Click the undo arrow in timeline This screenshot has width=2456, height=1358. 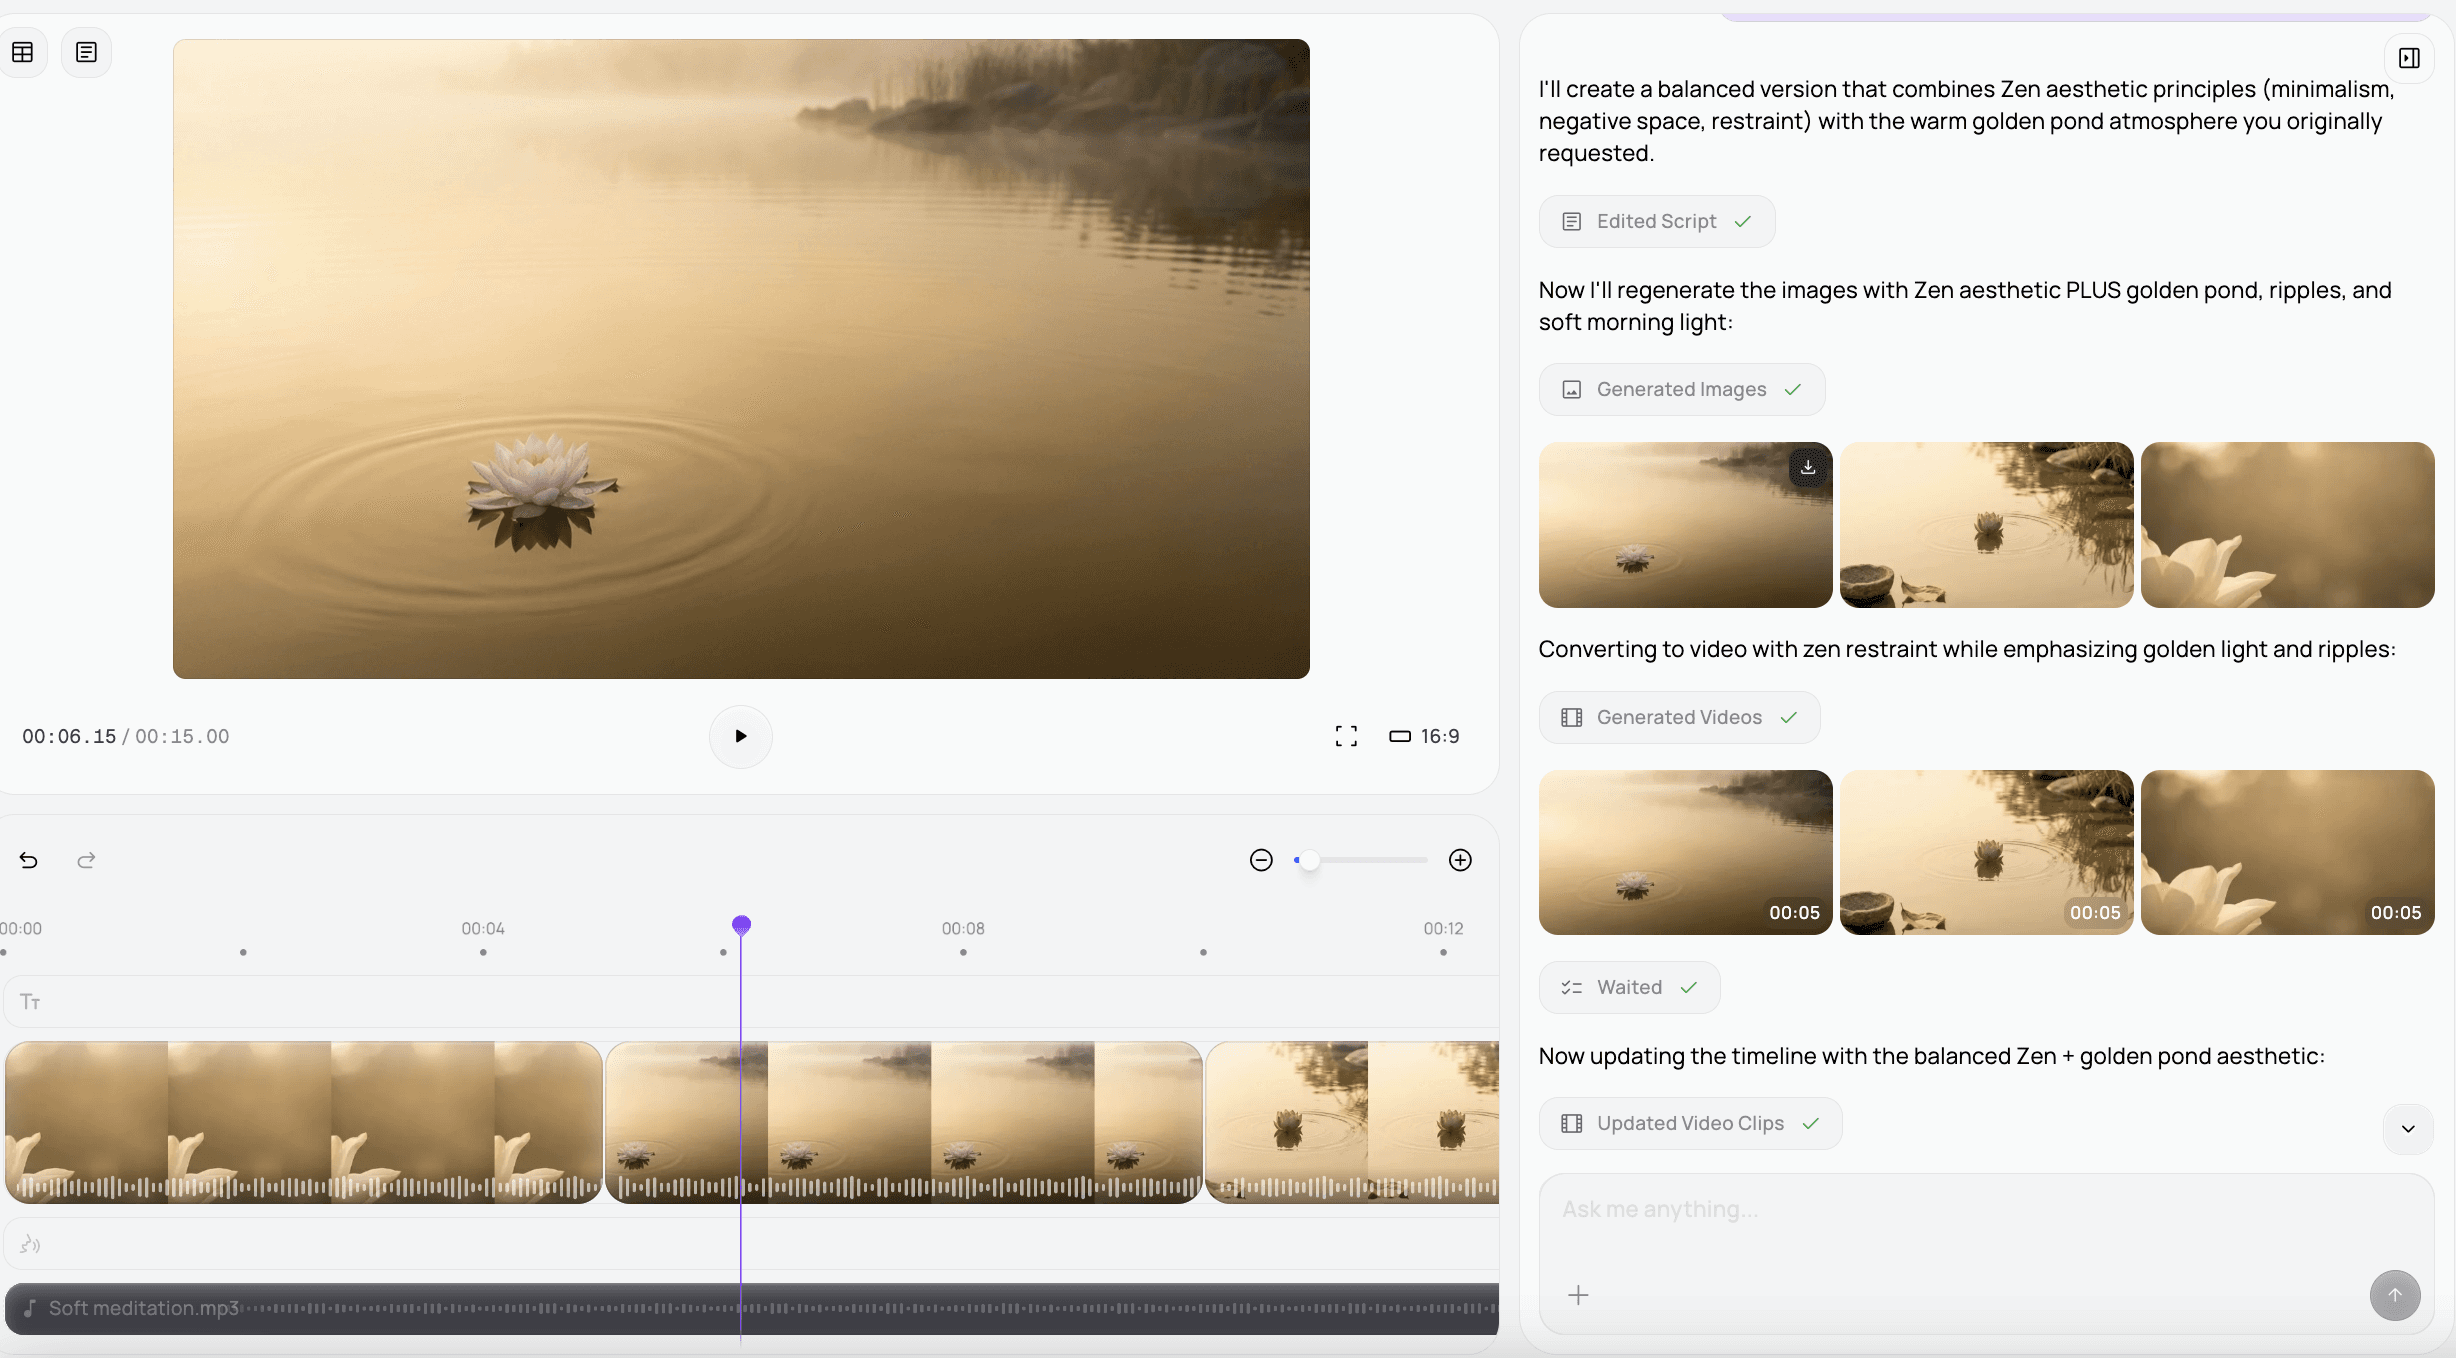[x=29, y=860]
